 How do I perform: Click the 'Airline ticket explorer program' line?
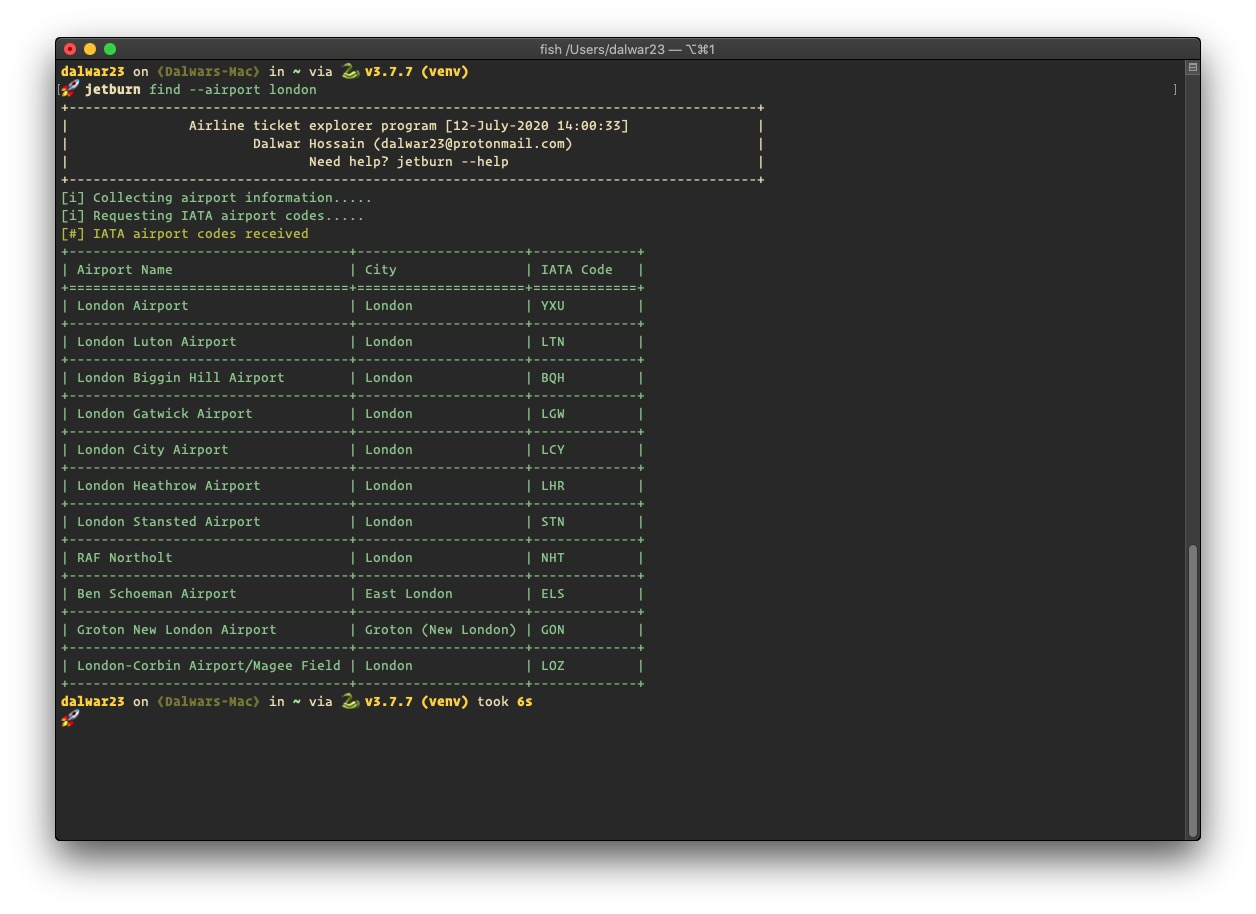click(x=409, y=125)
